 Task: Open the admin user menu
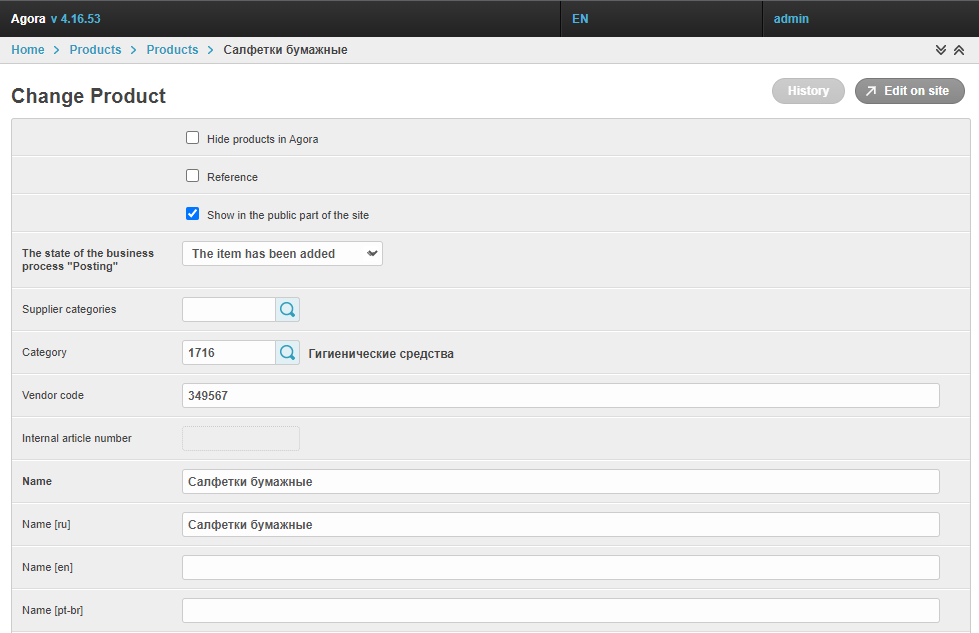[x=791, y=19]
